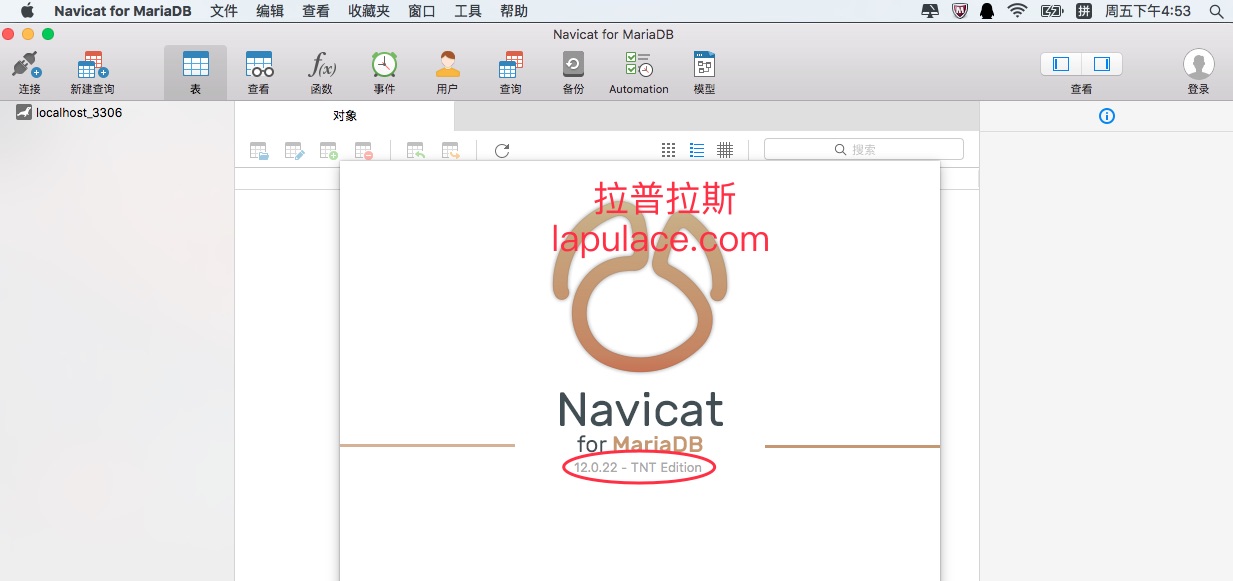The height and width of the screenshot is (581, 1233).
Task: Select the 表 (Table) toolbar icon
Action: (195, 66)
